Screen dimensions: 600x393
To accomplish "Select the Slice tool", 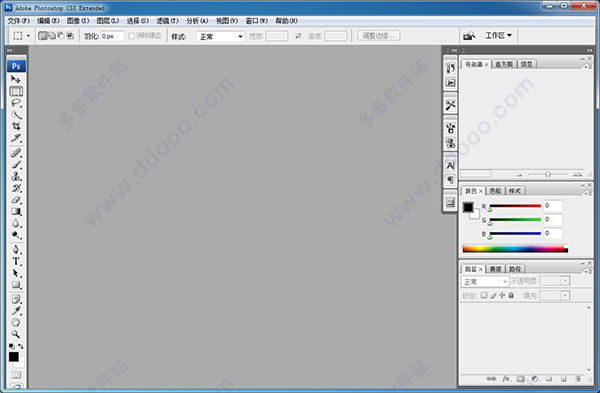I will click(x=16, y=138).
